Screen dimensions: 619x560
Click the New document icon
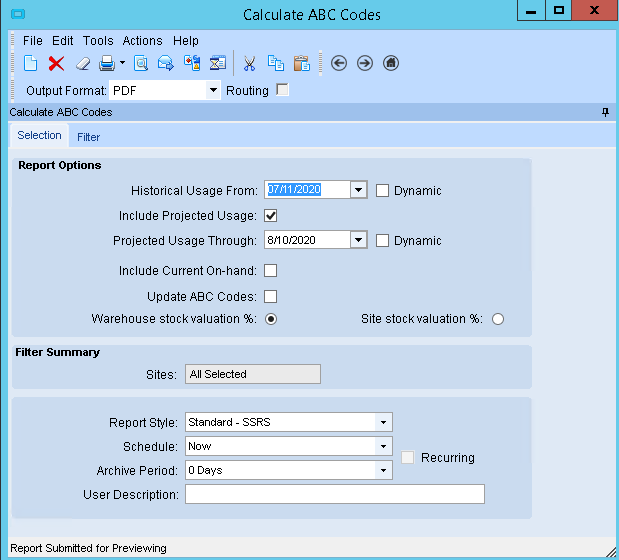(x=31, y=63)
